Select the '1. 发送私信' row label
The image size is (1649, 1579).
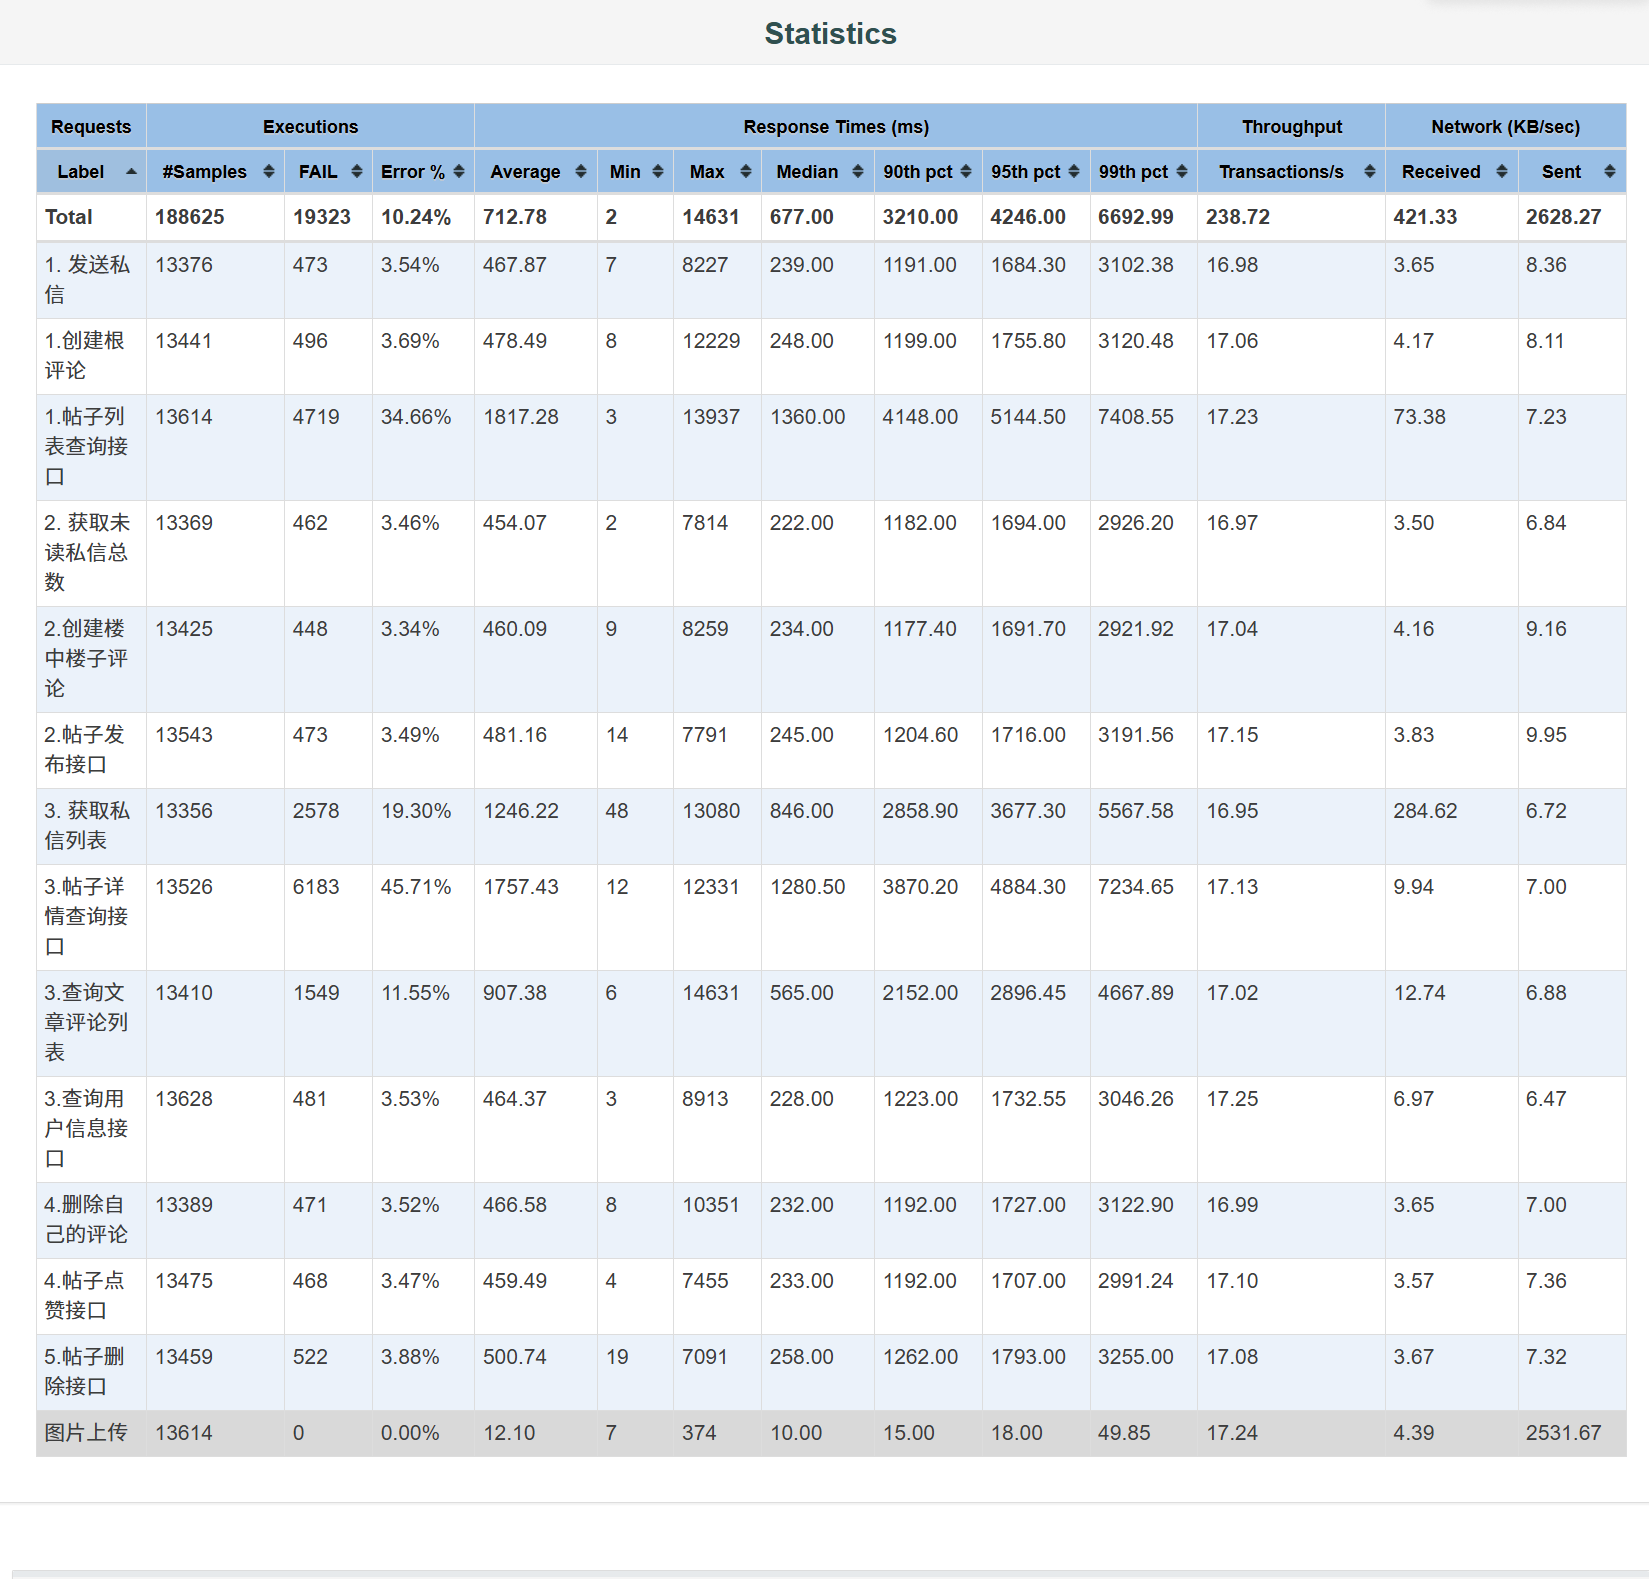point(87,280)
